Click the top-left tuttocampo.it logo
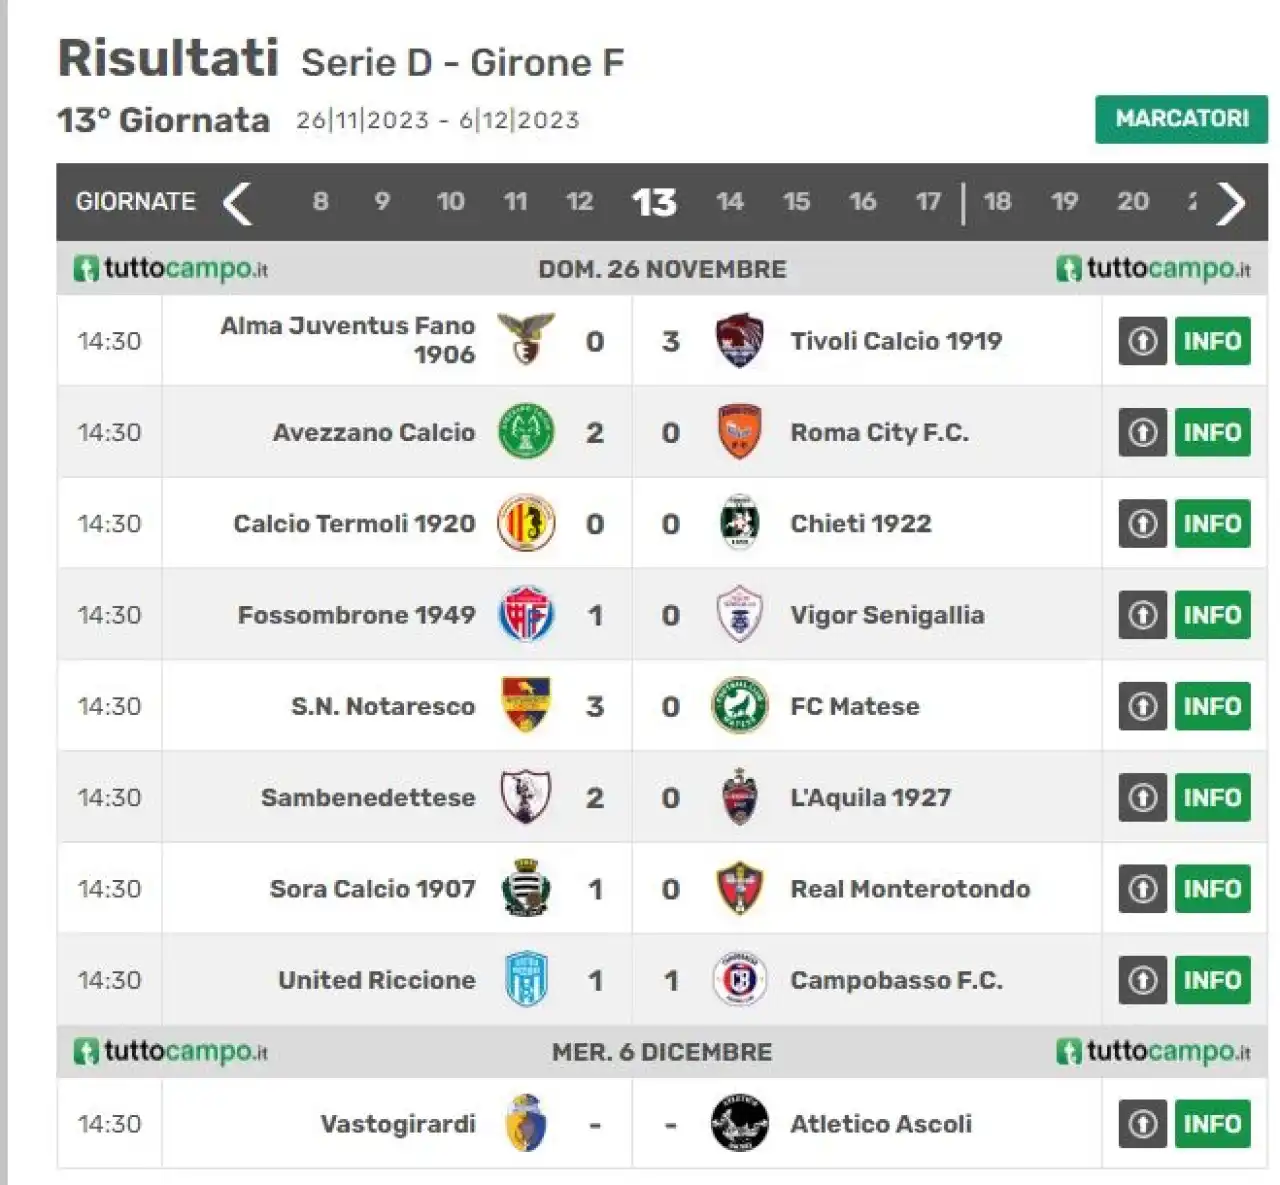1280x1185 pixels. 170,269
